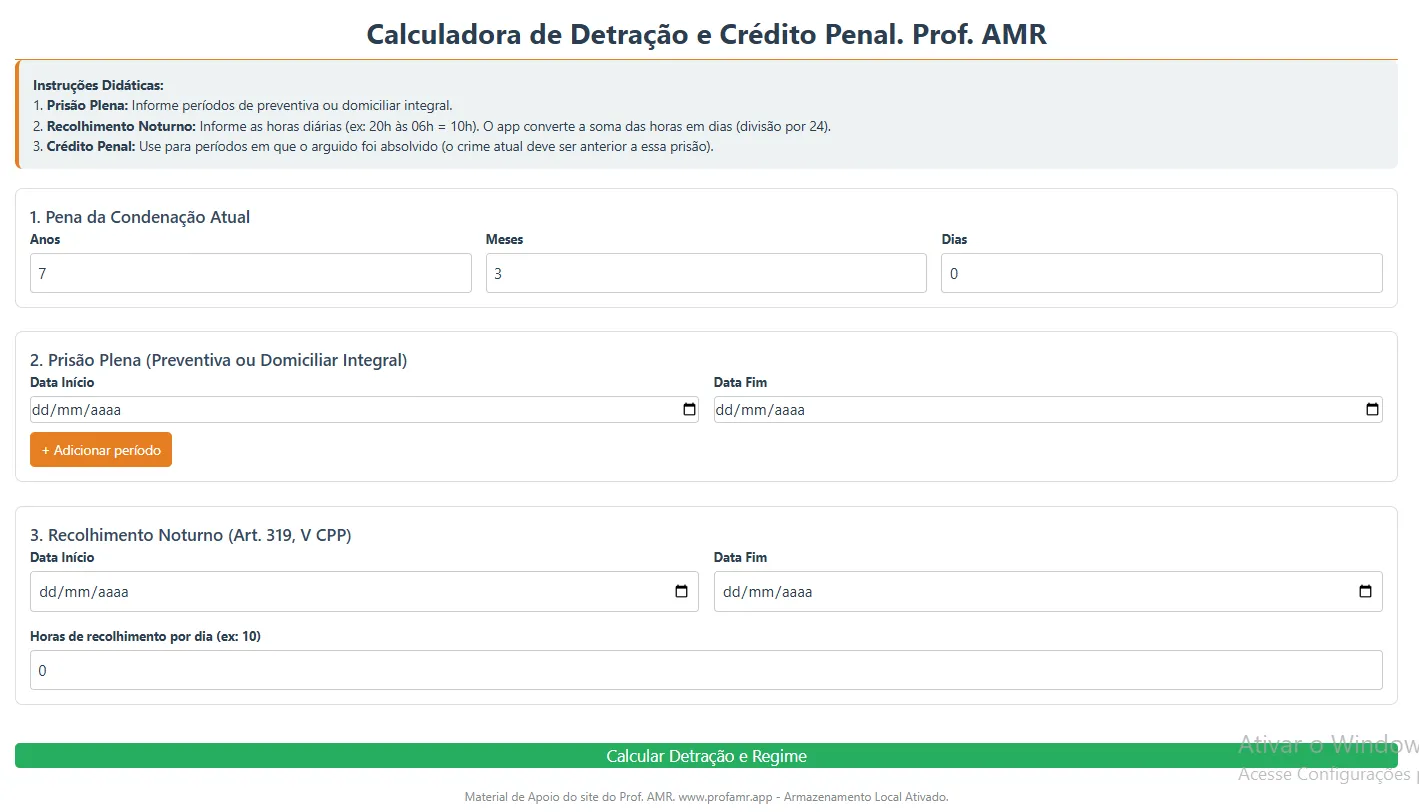Open calendar picker for Prisão Plena Data Fim
Viewport: 1419px width, 812px height.
(x=1372, y=410)
